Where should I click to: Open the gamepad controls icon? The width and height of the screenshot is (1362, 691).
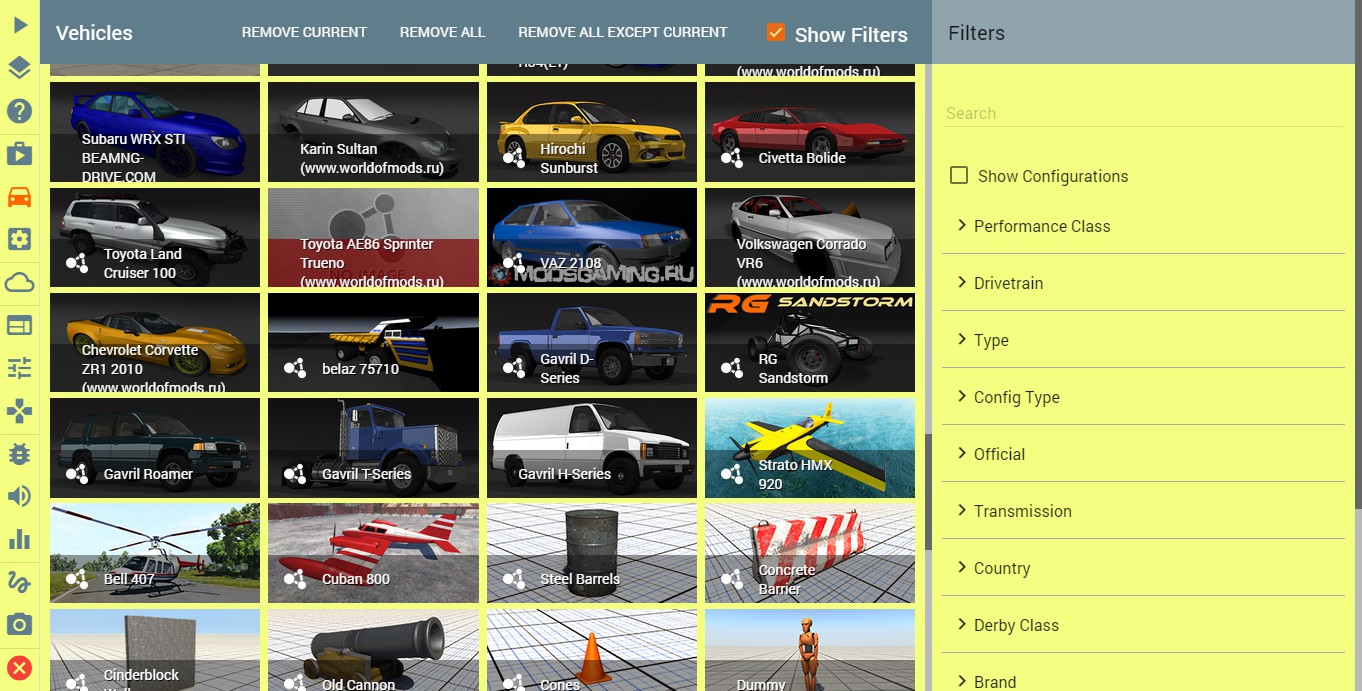click(x=20, y=411)
